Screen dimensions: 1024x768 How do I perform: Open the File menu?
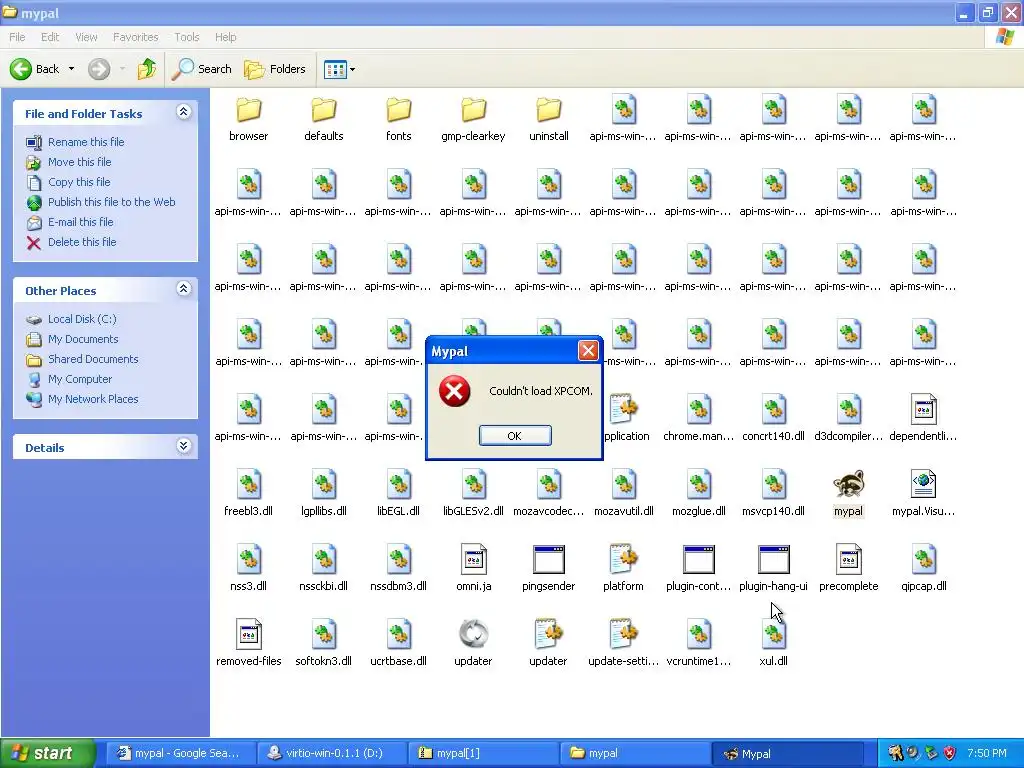(17, 37)
